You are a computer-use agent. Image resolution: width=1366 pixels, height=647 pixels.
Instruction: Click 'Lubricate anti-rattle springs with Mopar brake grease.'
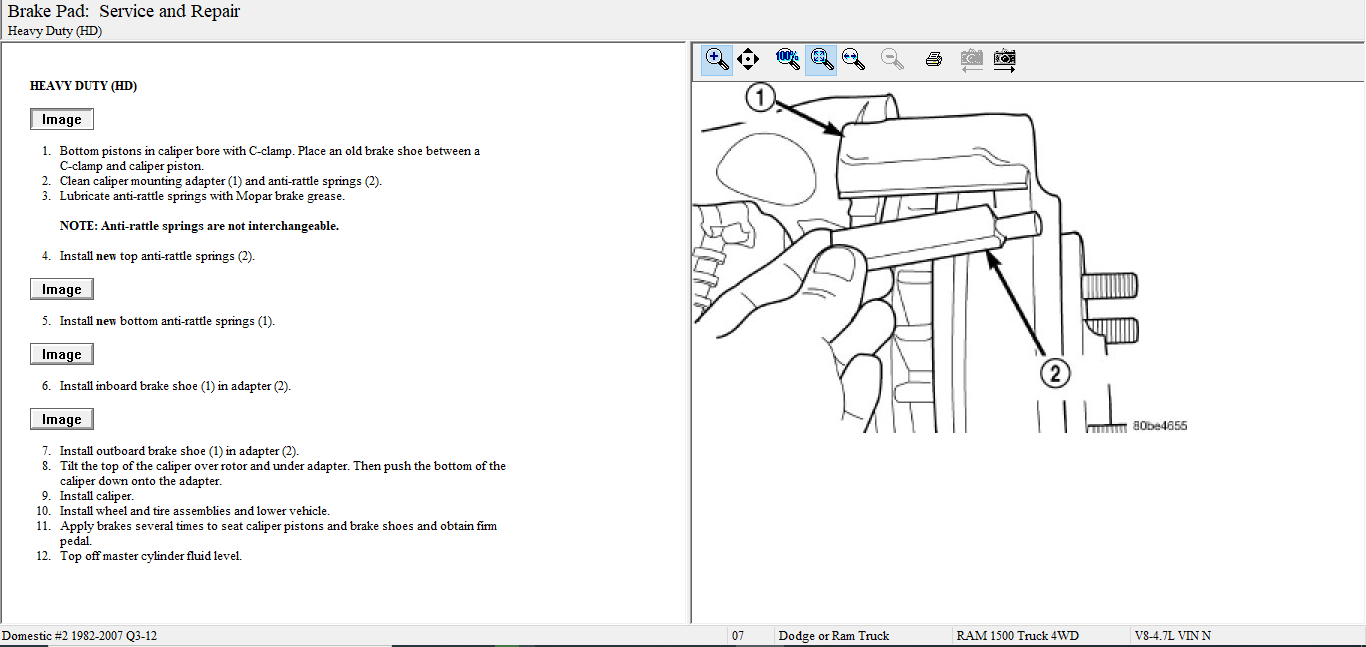pyautogui.click(x=202, y=196)
